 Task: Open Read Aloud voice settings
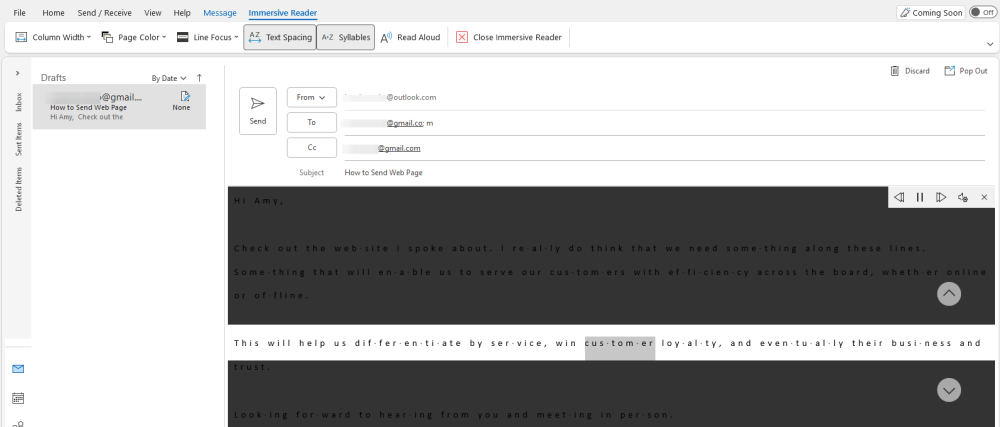[x=962, y=198]
